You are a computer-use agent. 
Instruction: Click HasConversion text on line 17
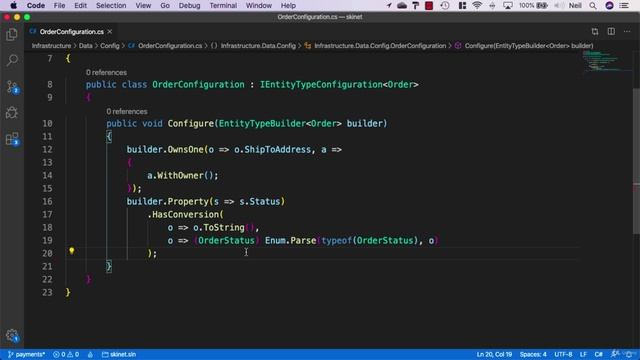click(185, 214)
